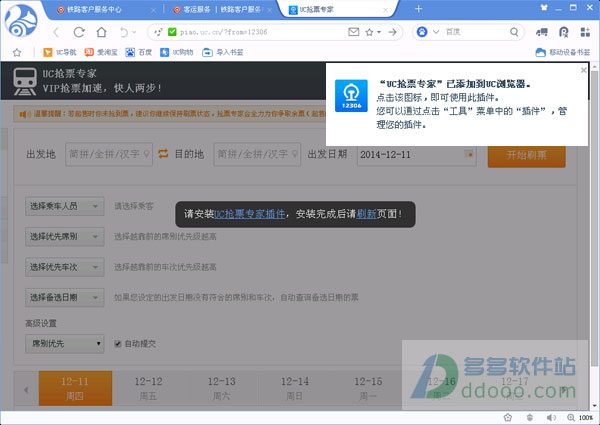Viewport: 600px width, 425px height.
Task: Select the UC抢票专家 tab
Action: 338,10
